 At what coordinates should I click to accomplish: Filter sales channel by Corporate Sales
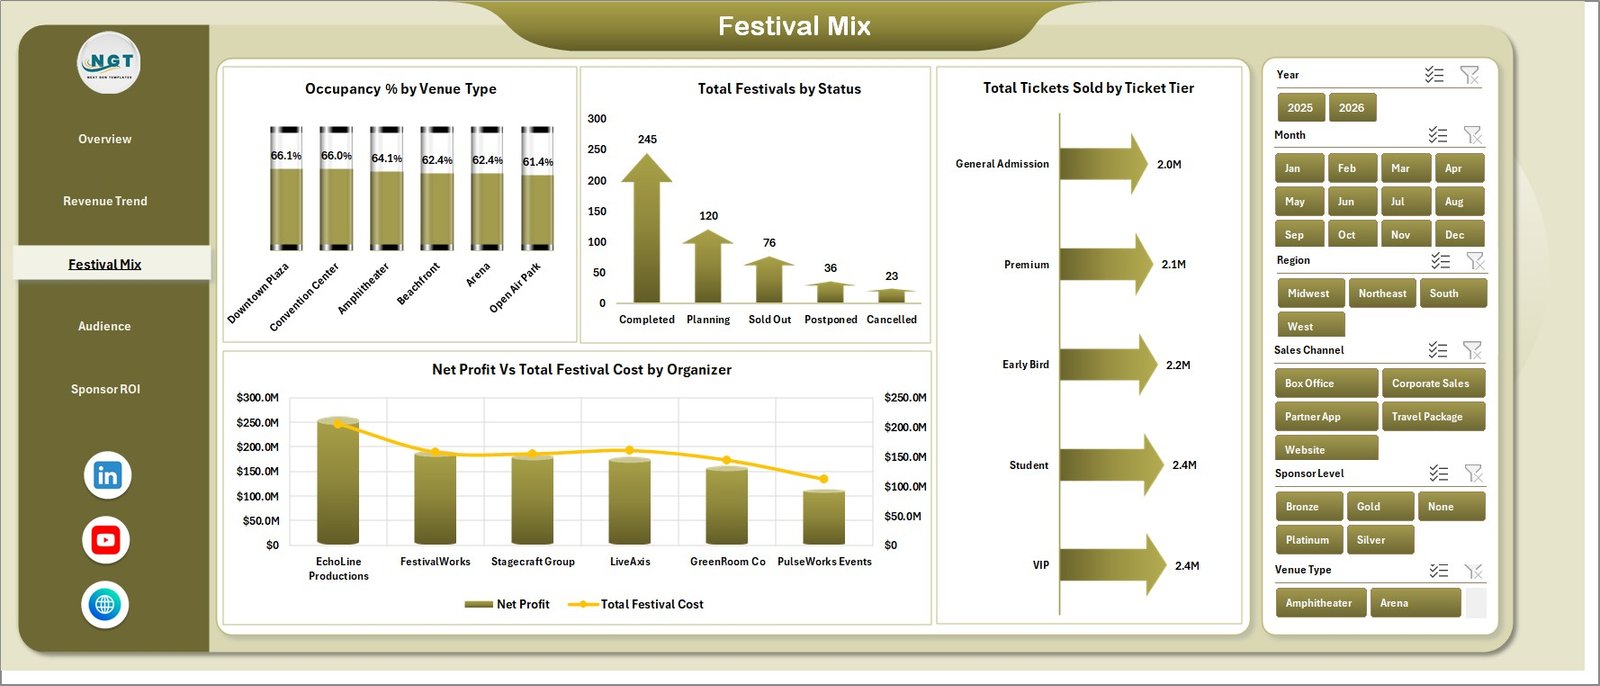(1433, 383)
